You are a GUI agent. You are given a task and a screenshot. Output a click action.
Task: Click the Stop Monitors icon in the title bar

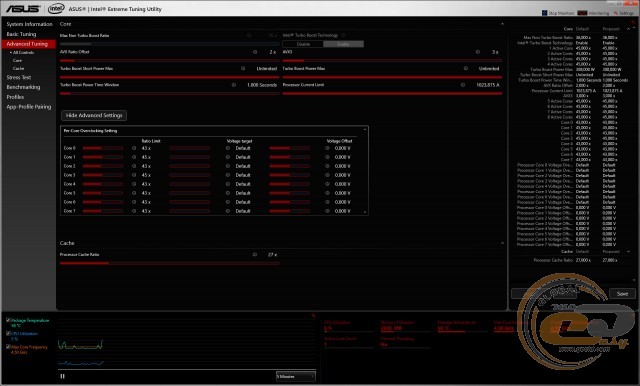click(x=544, y=13)
